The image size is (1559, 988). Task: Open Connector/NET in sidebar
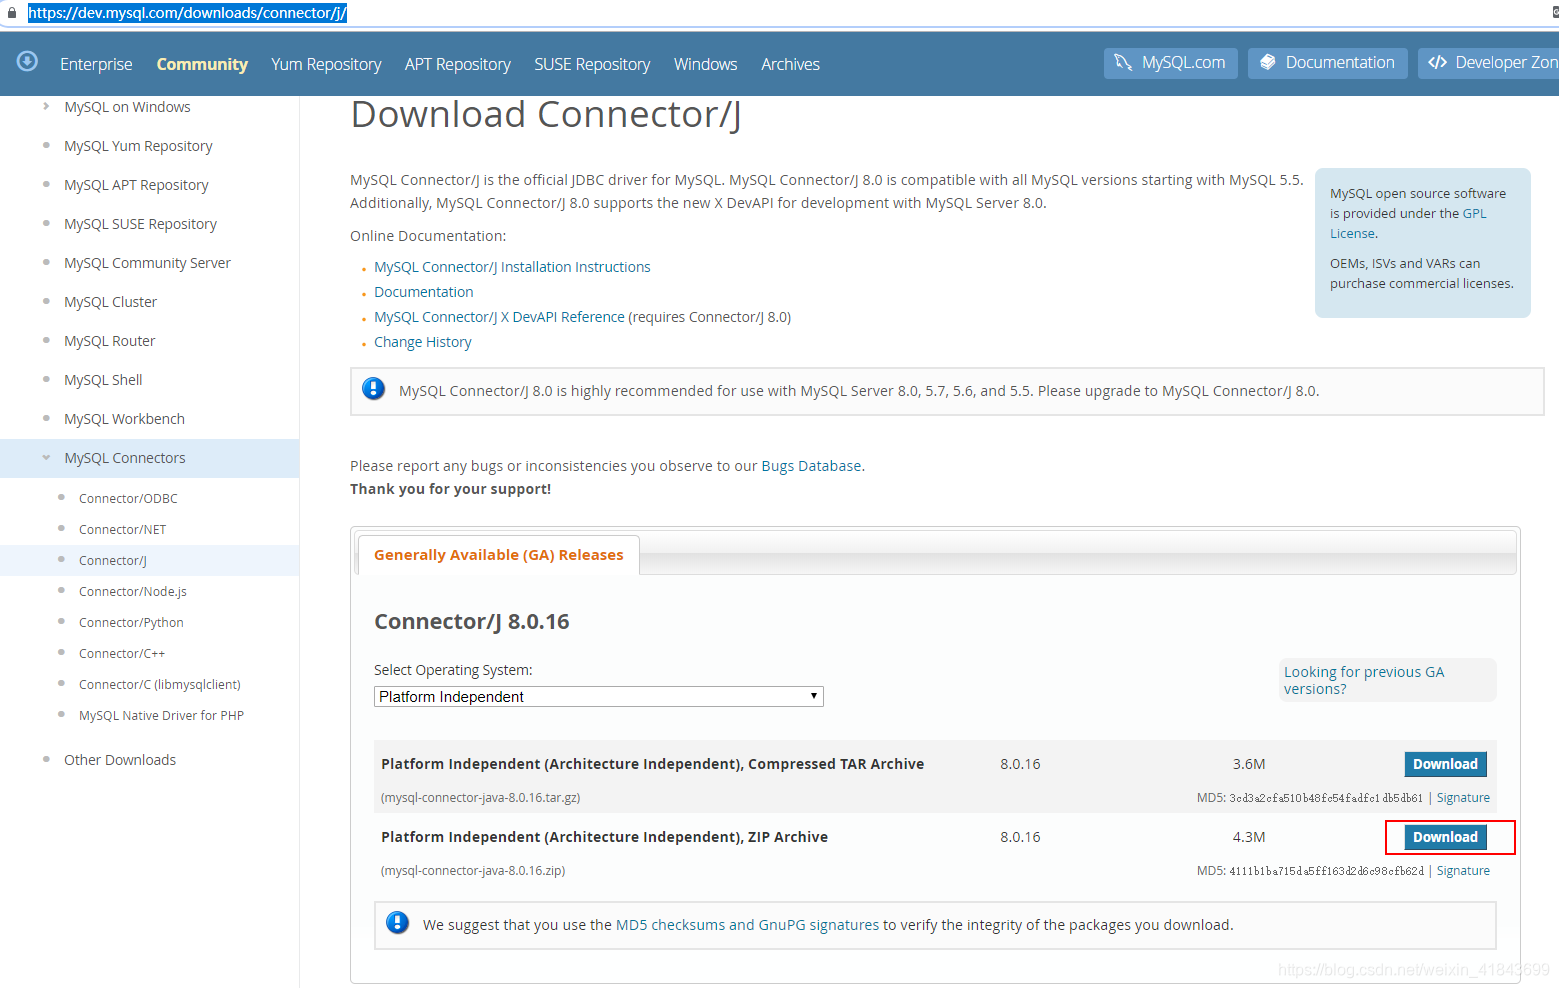[123, 529]
